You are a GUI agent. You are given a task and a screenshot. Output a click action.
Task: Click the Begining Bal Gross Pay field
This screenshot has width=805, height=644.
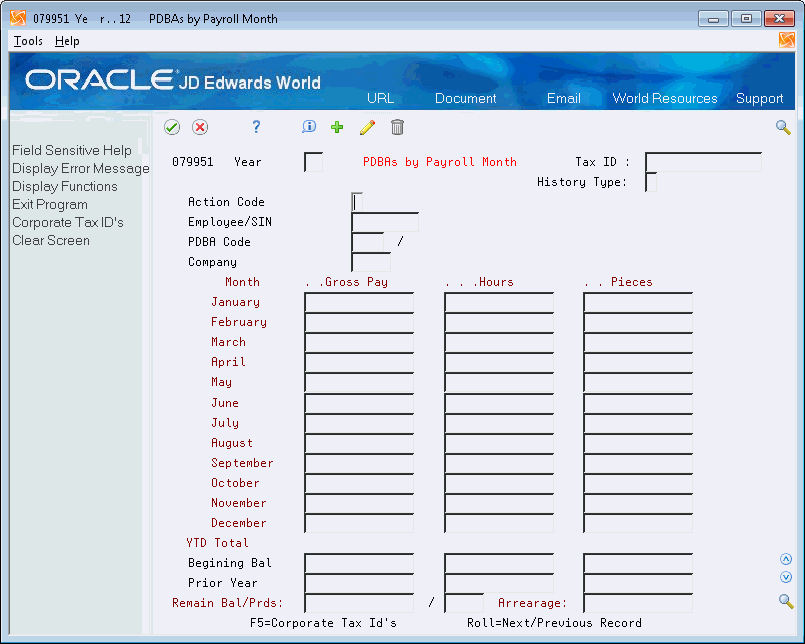click(x=359, y=563)
